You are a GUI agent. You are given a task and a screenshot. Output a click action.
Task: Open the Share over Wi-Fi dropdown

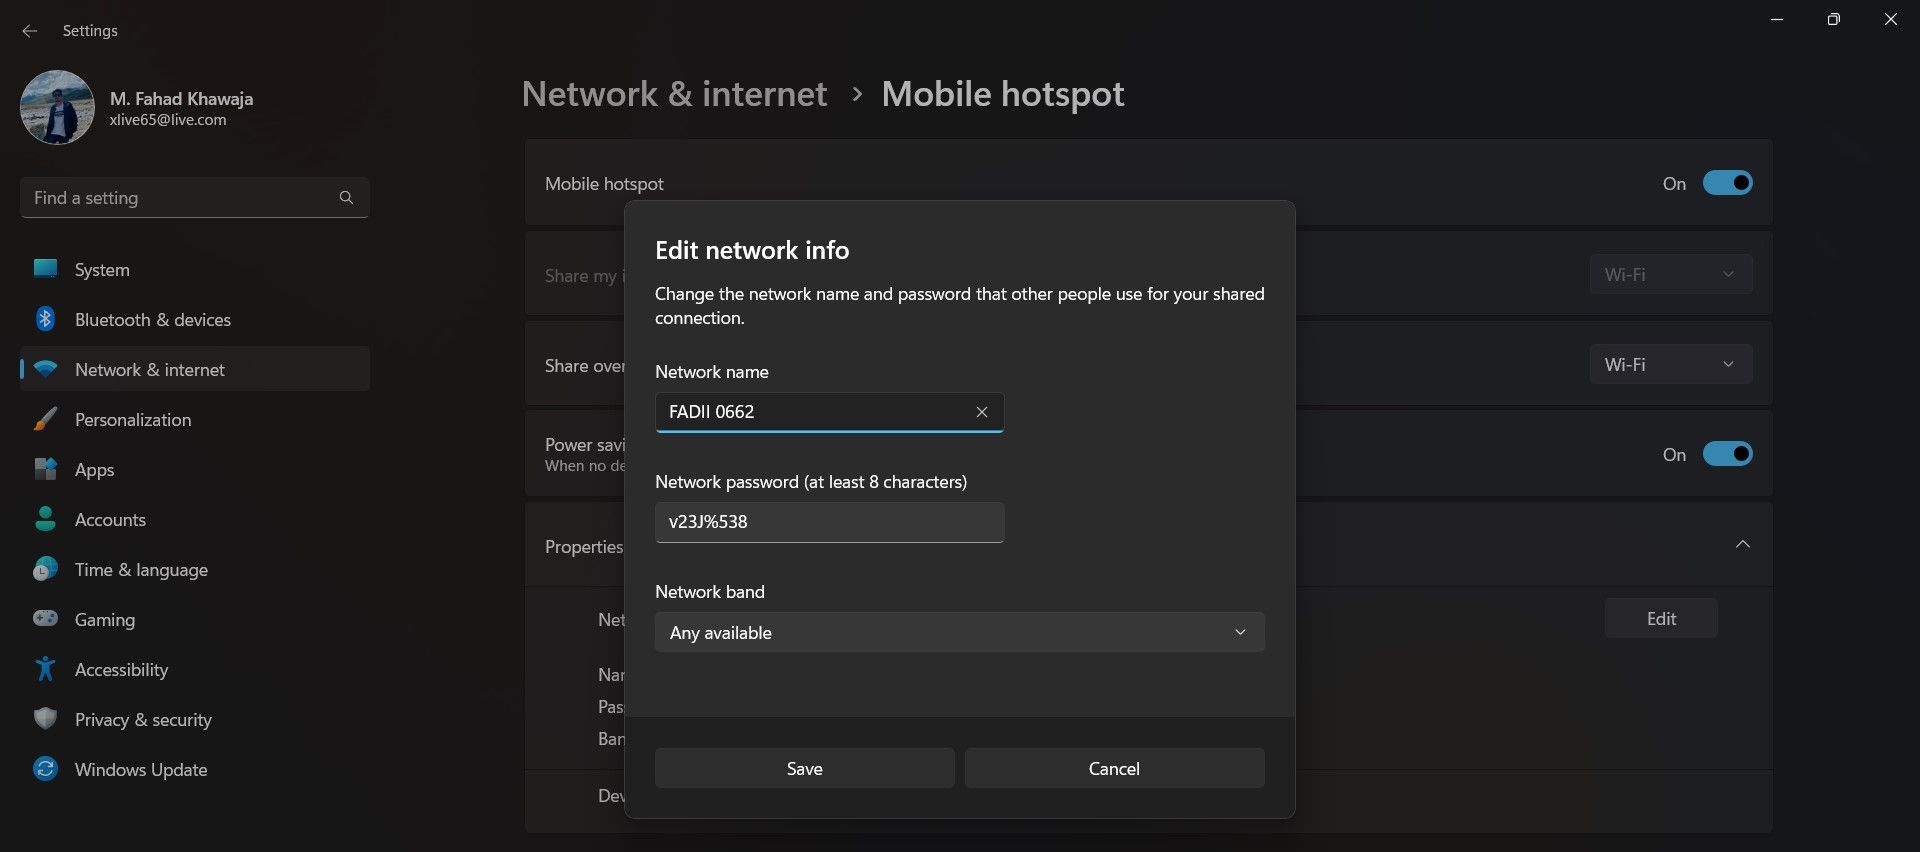pyautogui.click(x=1670, y=363)
